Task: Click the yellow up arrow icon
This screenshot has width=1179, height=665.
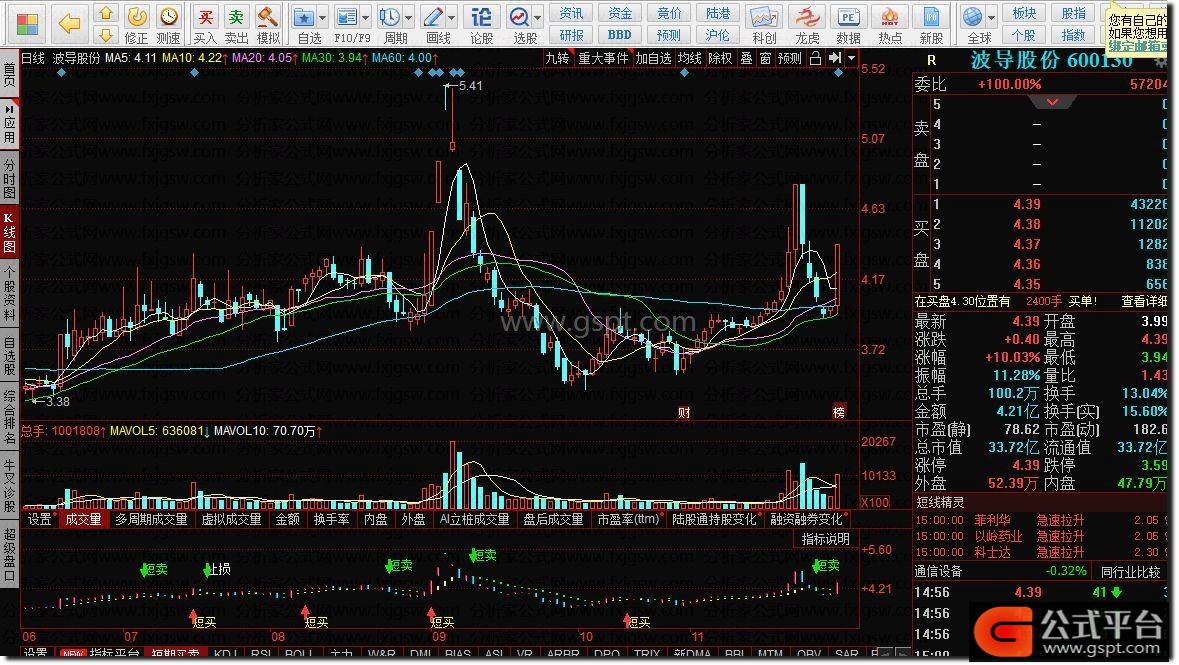Action: coord(106,13)
